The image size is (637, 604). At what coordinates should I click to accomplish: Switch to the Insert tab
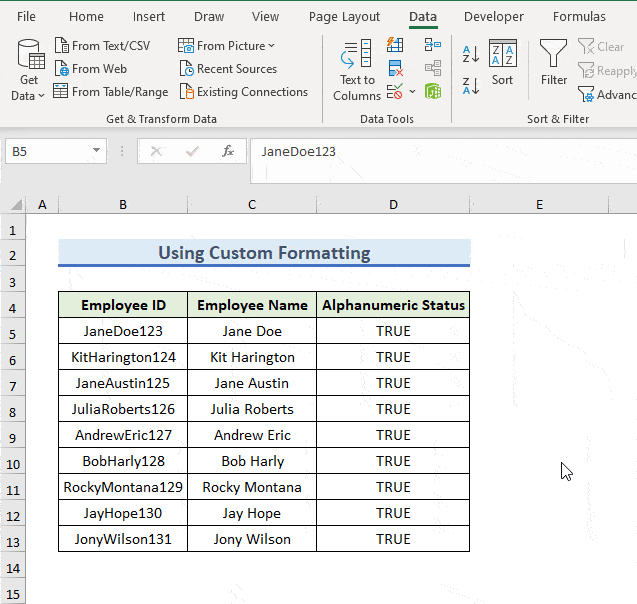[x=149, y=17]
